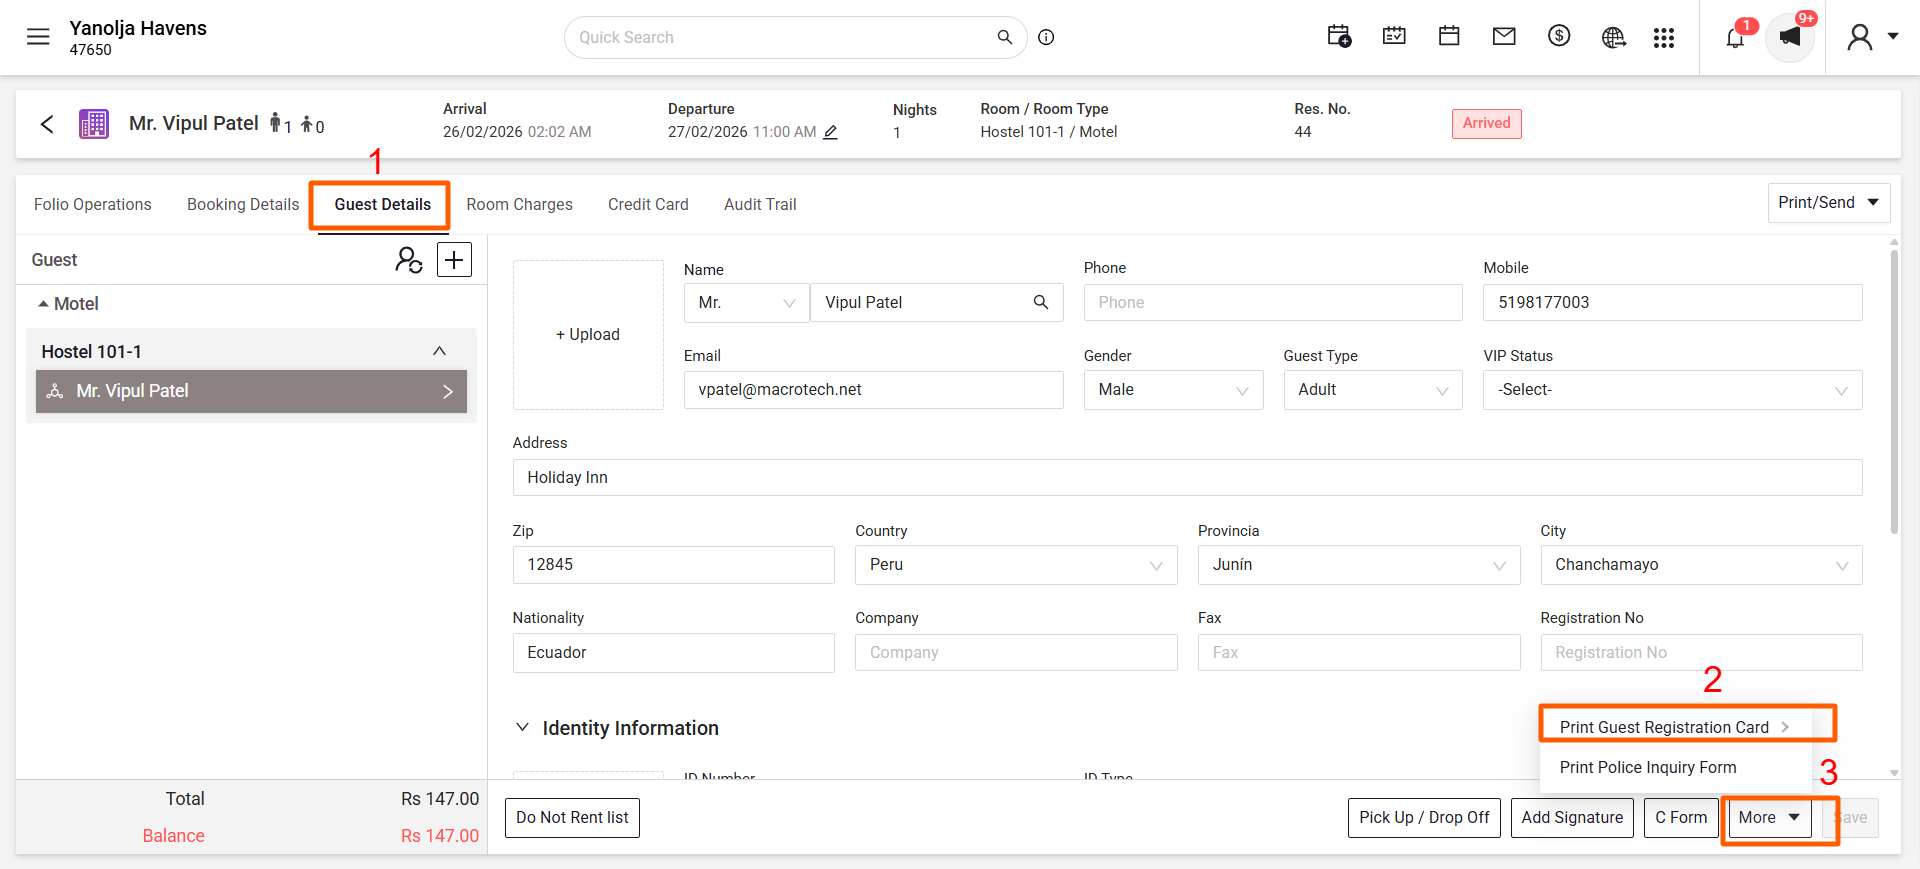This screenshot has width=1920, height=869.
Task: Open the Print/Send dropdown
Action: [1829, 203]
